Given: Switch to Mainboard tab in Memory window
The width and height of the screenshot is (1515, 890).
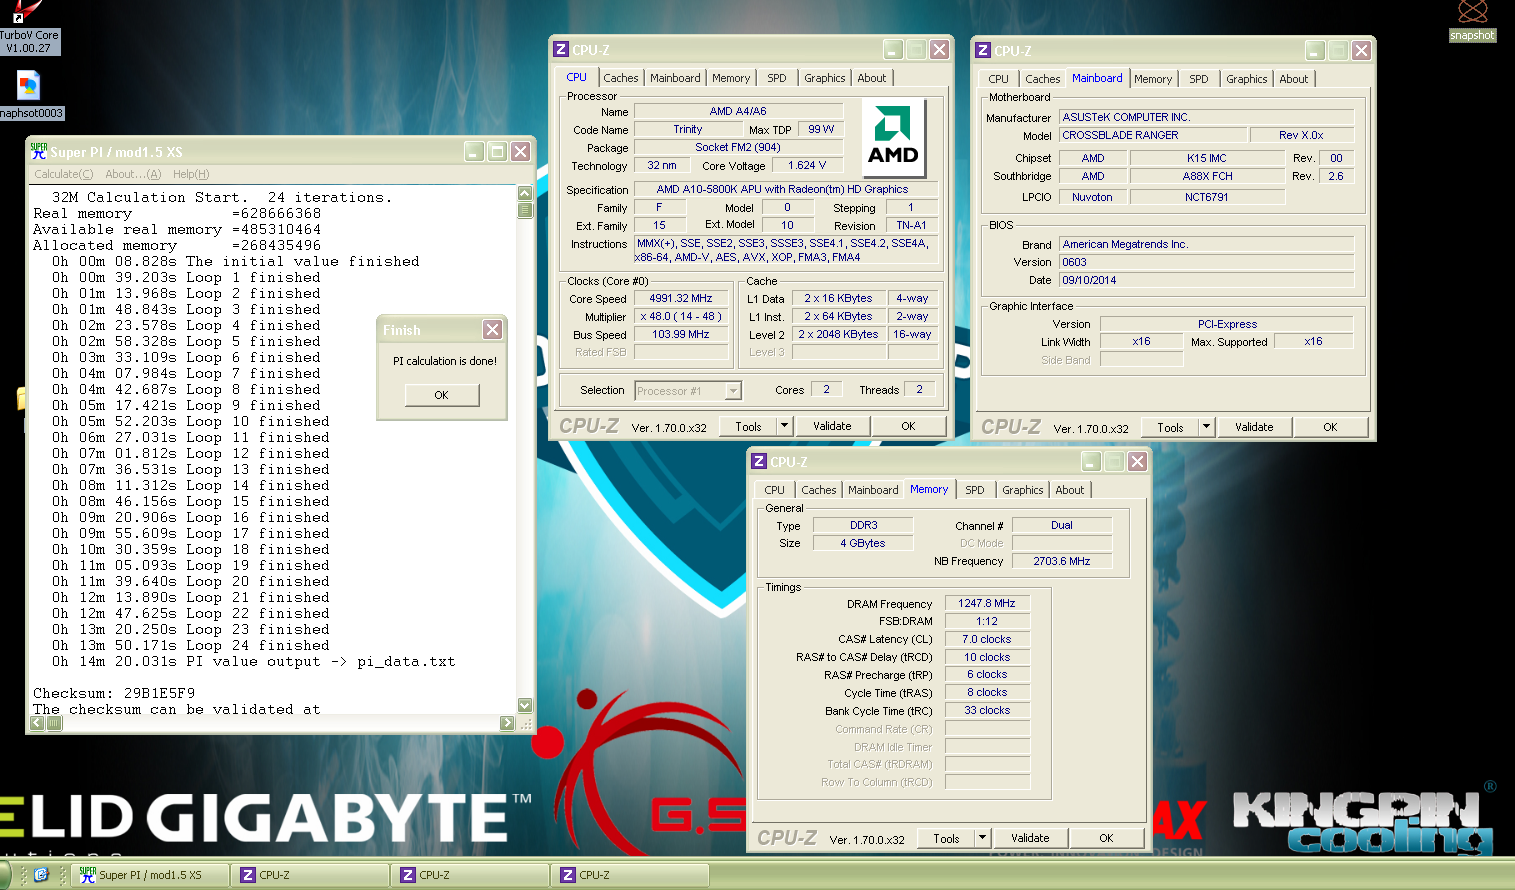Looking at the screenshot, I should click(x=873, y=490).
